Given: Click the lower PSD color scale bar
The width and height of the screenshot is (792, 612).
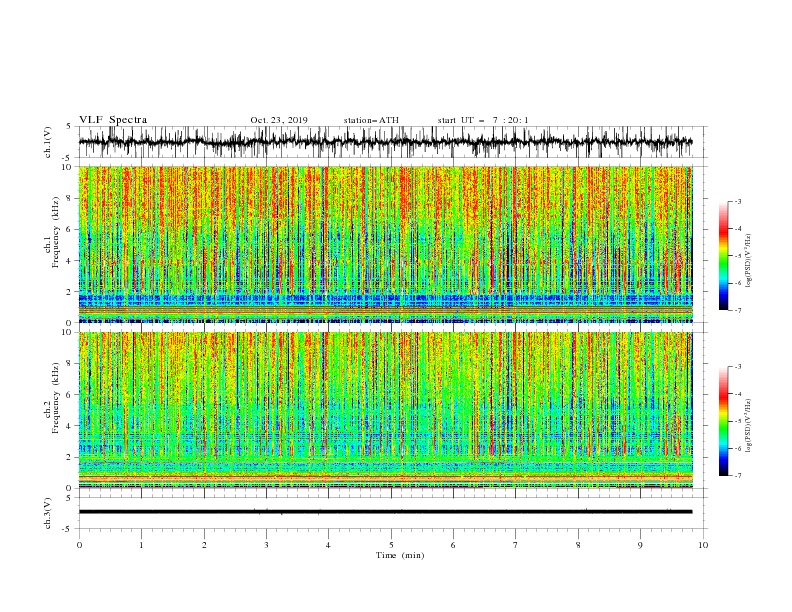Looking at the screenshot, I should (x=723, y=421).
